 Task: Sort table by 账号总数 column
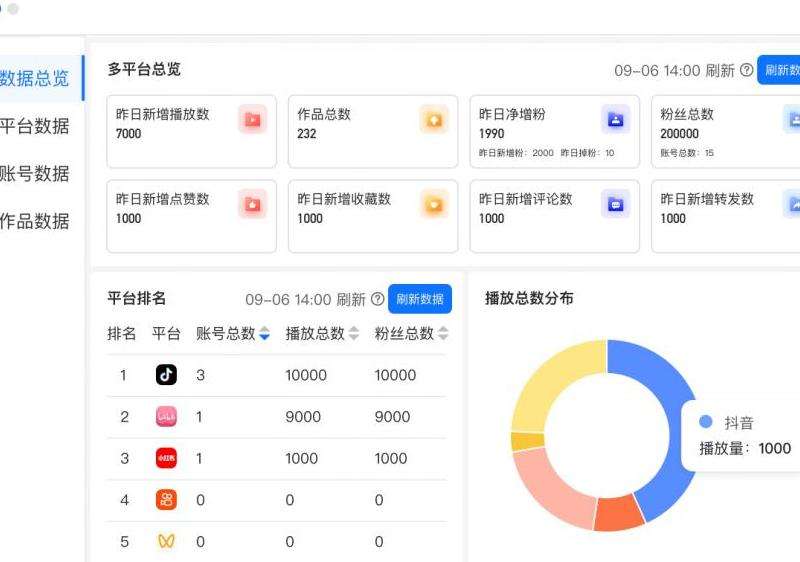264,334
